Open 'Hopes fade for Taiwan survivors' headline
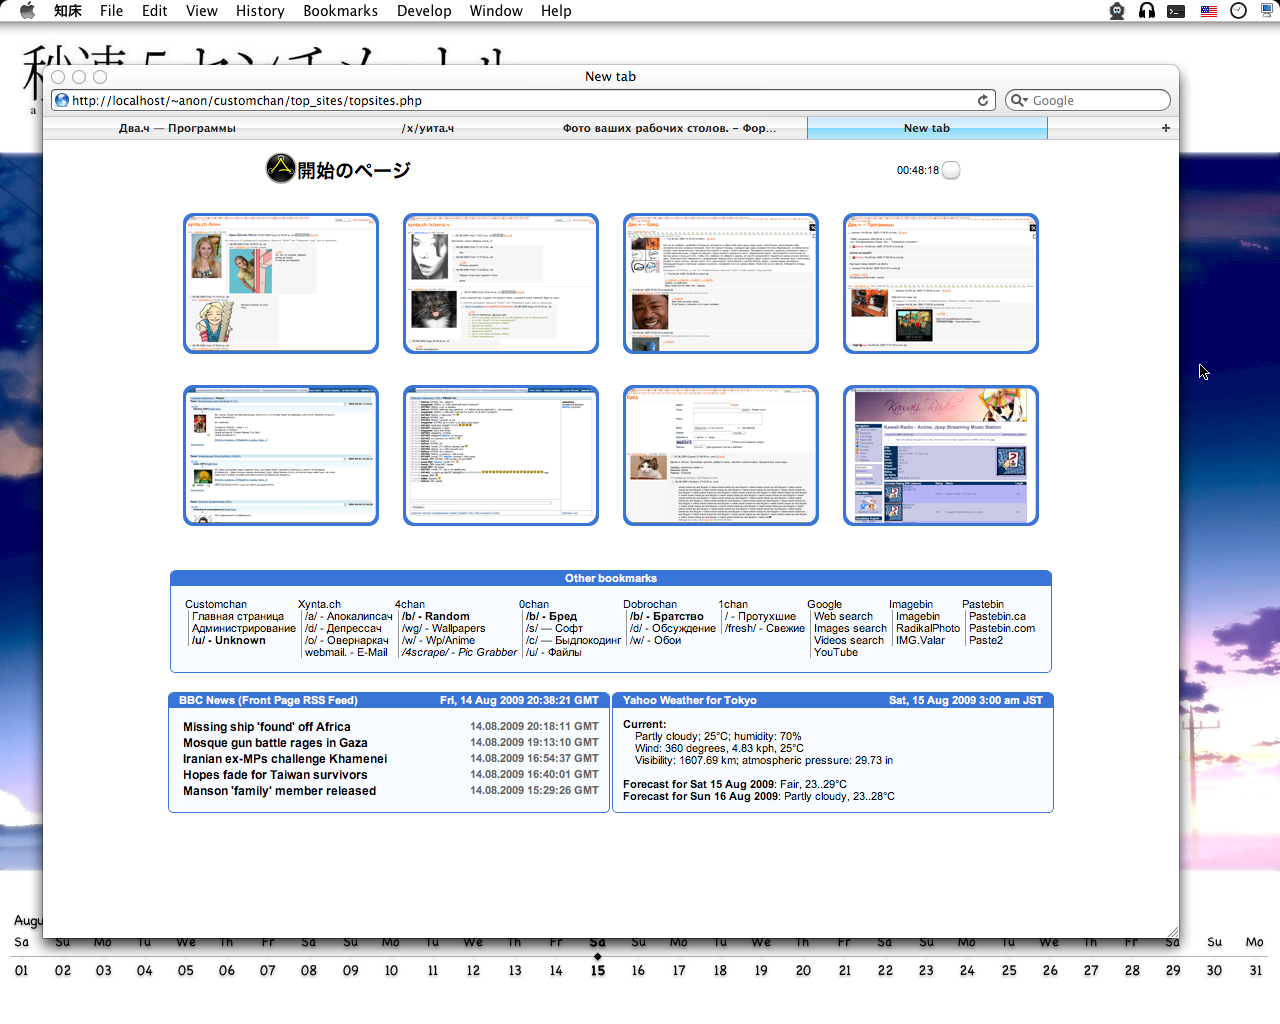 click(275, 775)
